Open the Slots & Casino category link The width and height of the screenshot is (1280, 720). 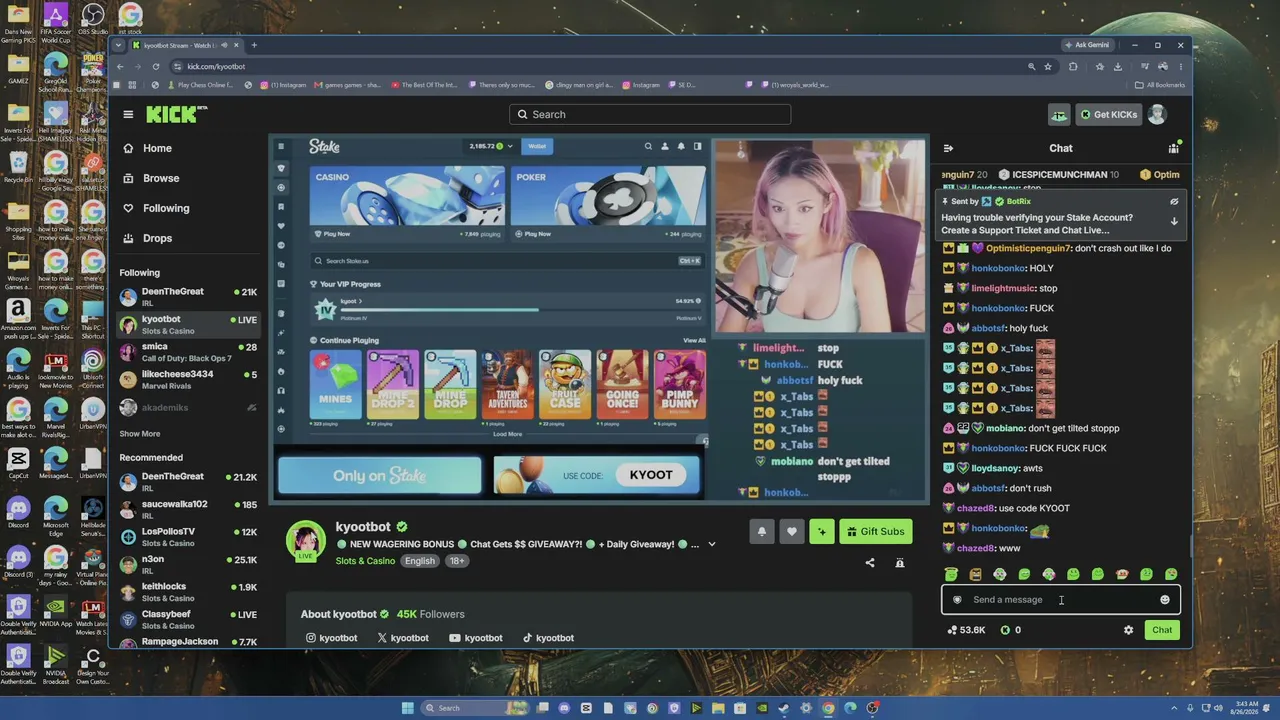point(365,561)
